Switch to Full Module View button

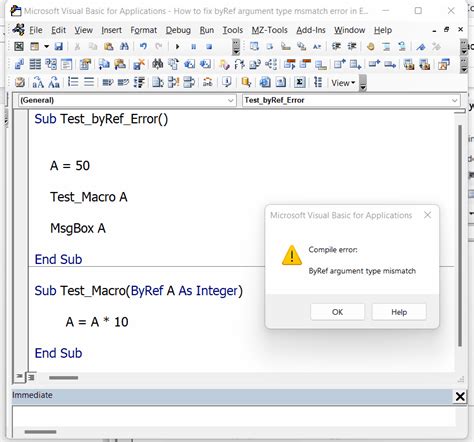[31, 377]
